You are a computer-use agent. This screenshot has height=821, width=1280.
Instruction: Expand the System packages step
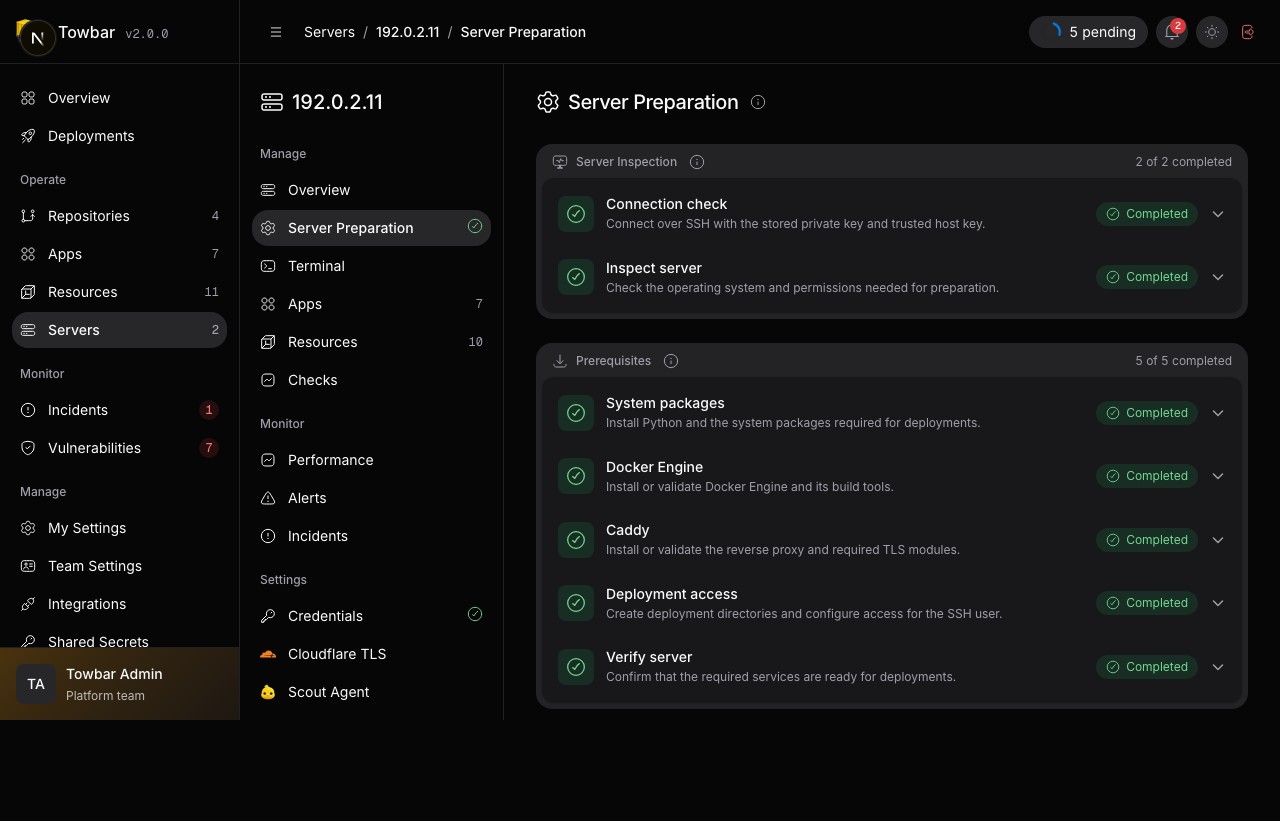coord(1218,413)
